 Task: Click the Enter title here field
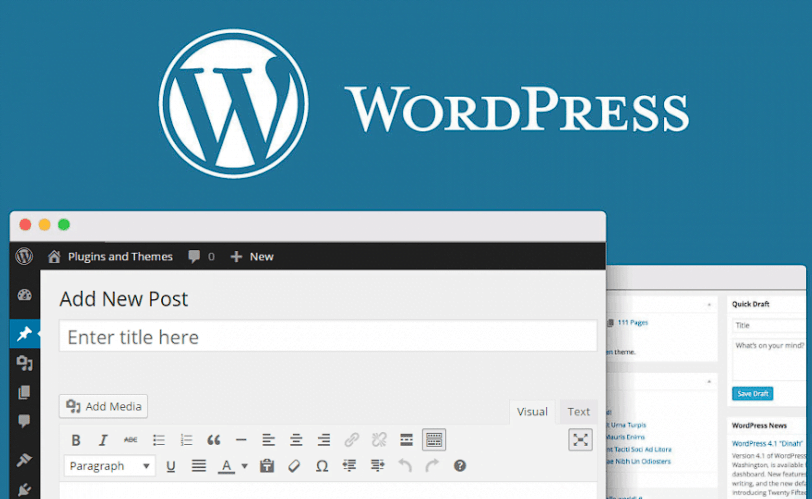click(328, 337)
